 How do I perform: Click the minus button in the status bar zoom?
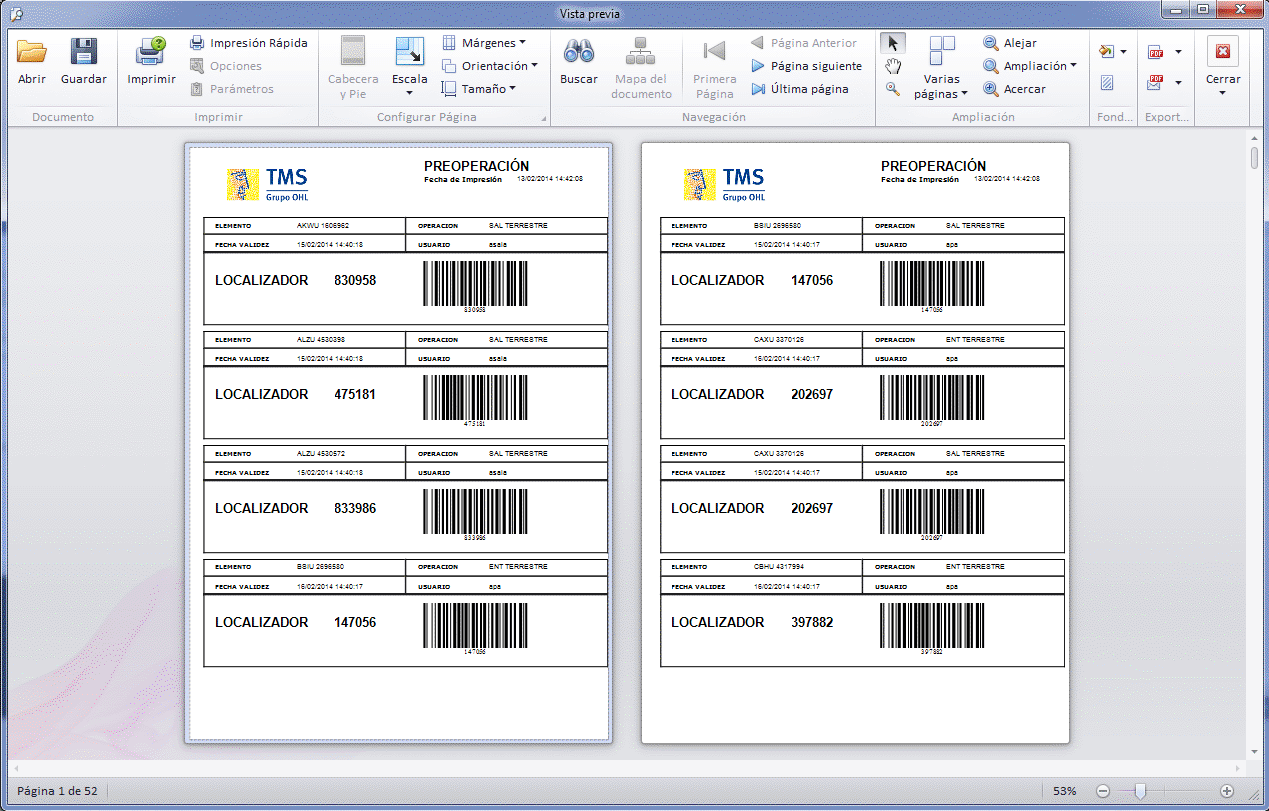(1103, 791)
